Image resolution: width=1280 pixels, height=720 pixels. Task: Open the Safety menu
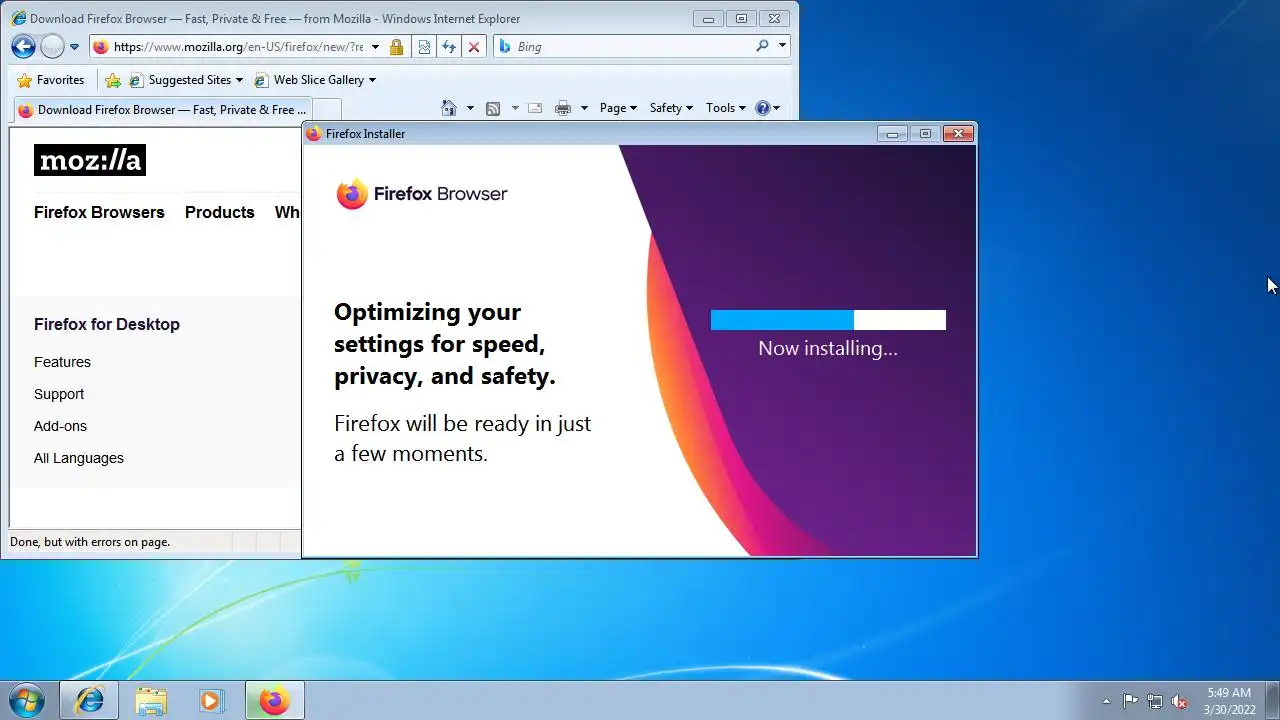tap(671, 108)
